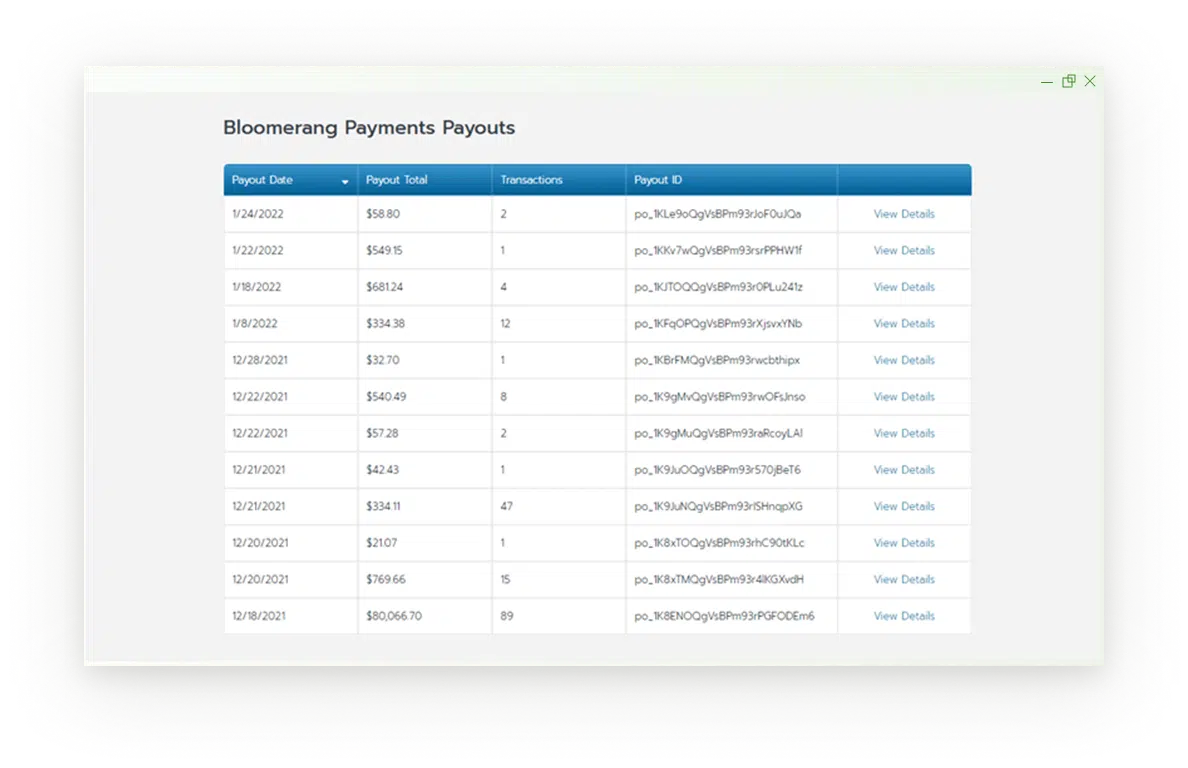View details for the $57.28 payout
Screen dimensions: 1188x768
pos(904,433)
